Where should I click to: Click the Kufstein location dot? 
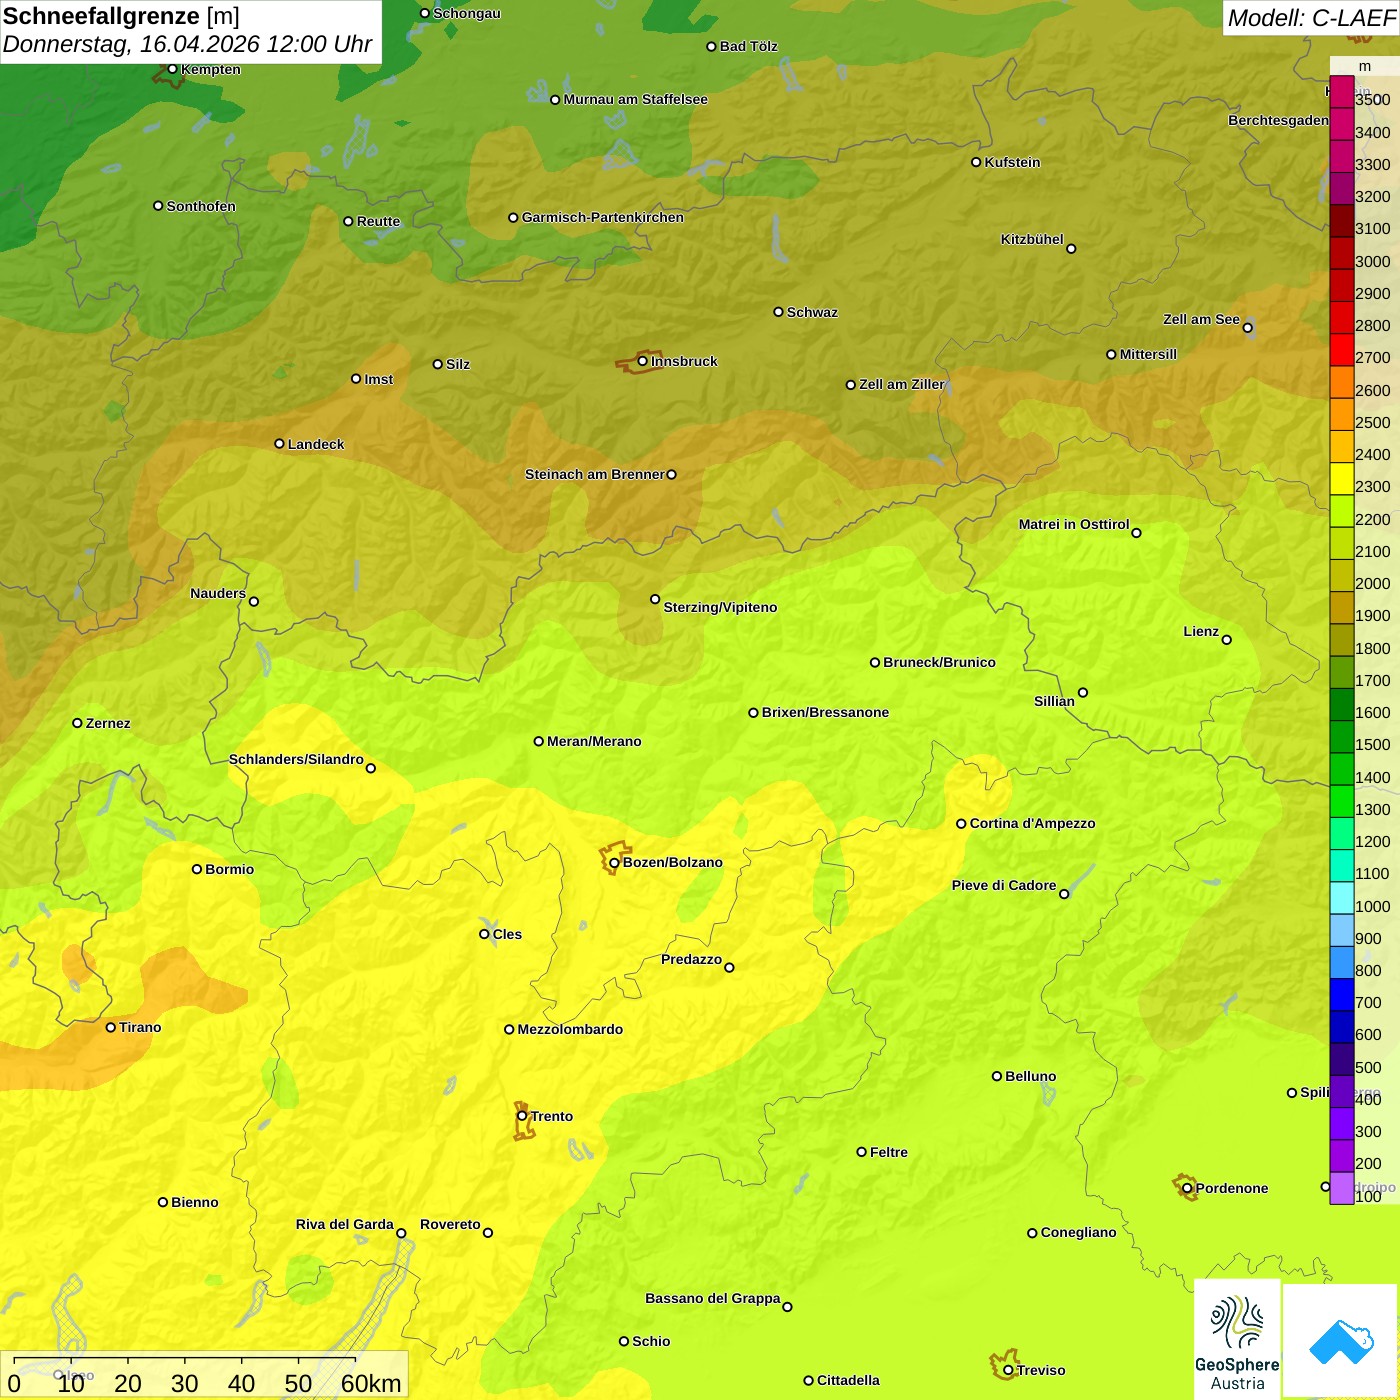(976, 162)
